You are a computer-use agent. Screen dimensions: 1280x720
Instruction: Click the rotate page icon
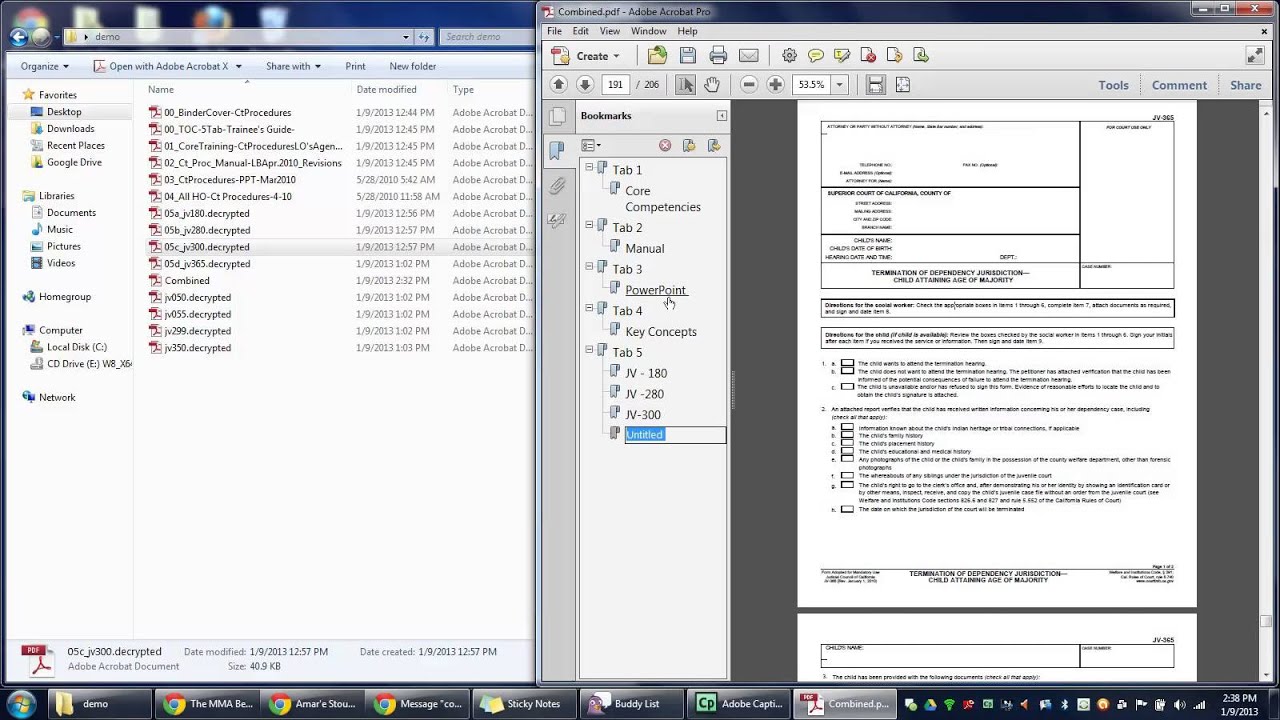[x=894, y=56]
